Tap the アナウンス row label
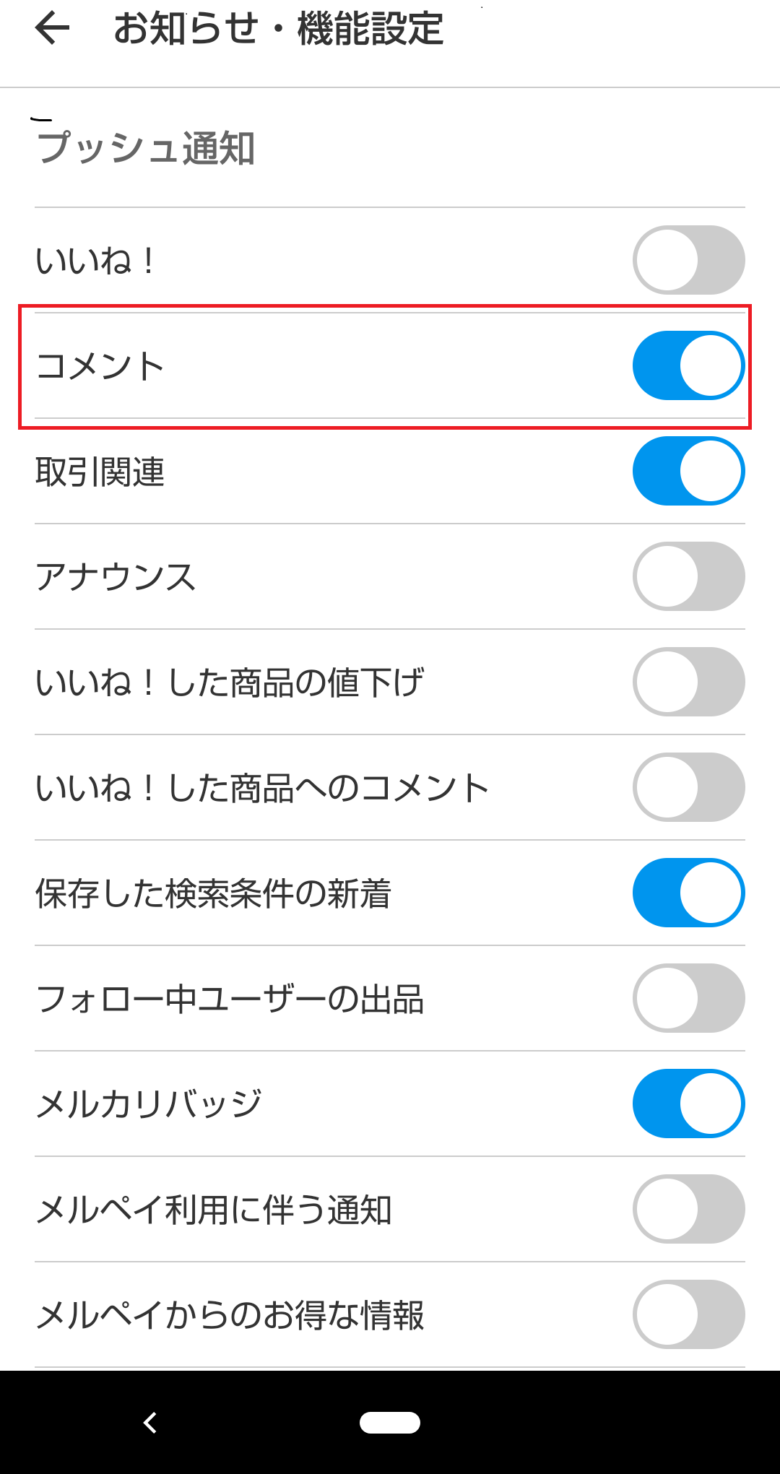 116,577
